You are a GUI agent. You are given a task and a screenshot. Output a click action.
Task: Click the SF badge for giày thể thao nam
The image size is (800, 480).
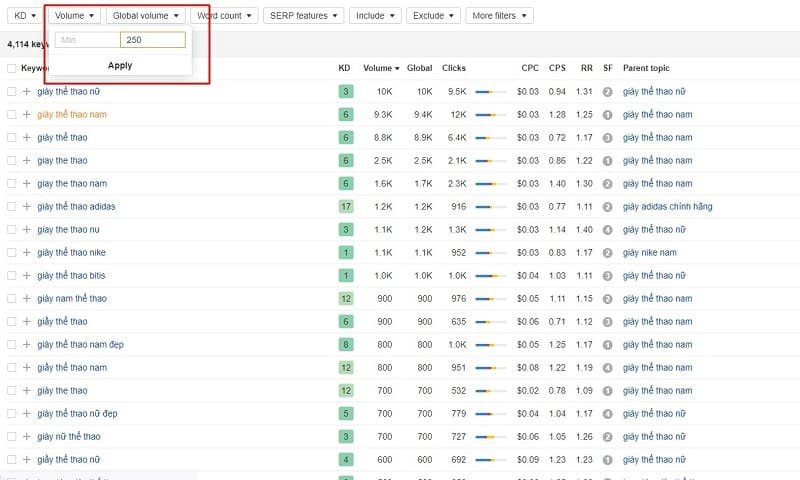(607, 115)
